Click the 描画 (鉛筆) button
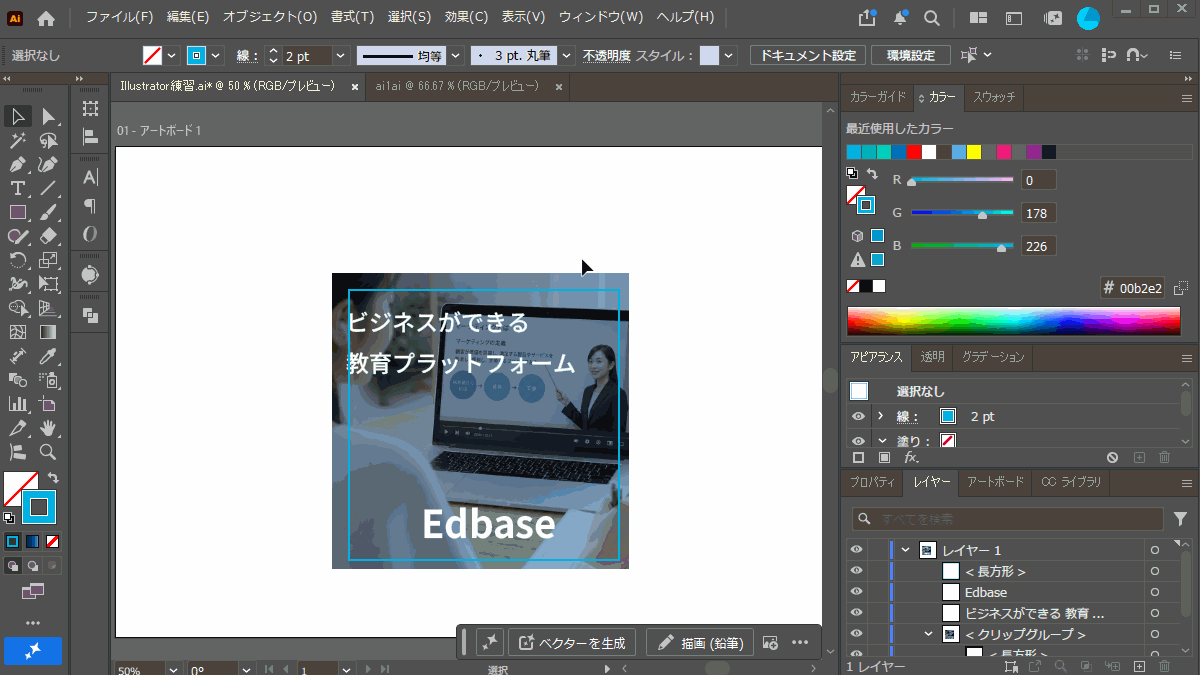 tap(700, 643)
